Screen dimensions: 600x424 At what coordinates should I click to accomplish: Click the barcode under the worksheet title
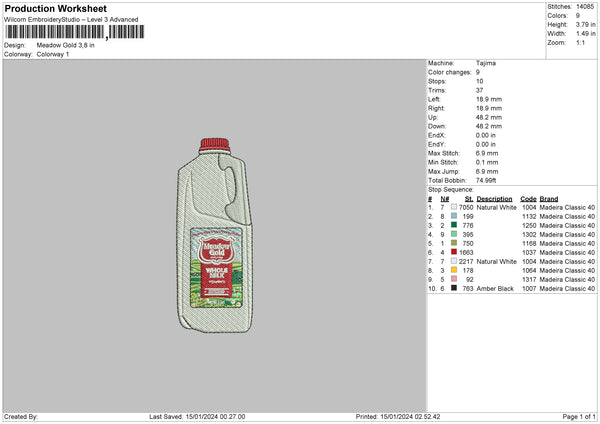pos(75,32)
